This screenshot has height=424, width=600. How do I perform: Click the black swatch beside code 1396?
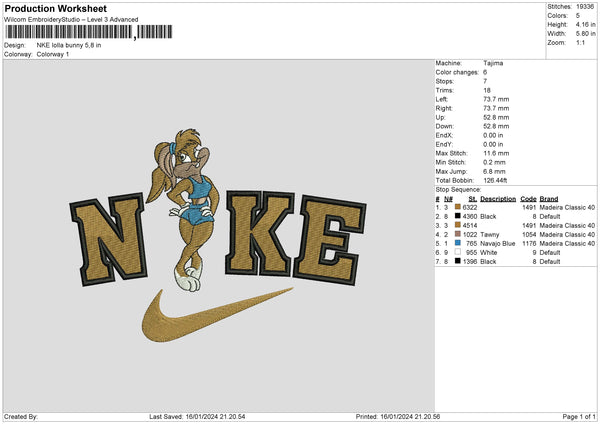click(x=457, y=261)
